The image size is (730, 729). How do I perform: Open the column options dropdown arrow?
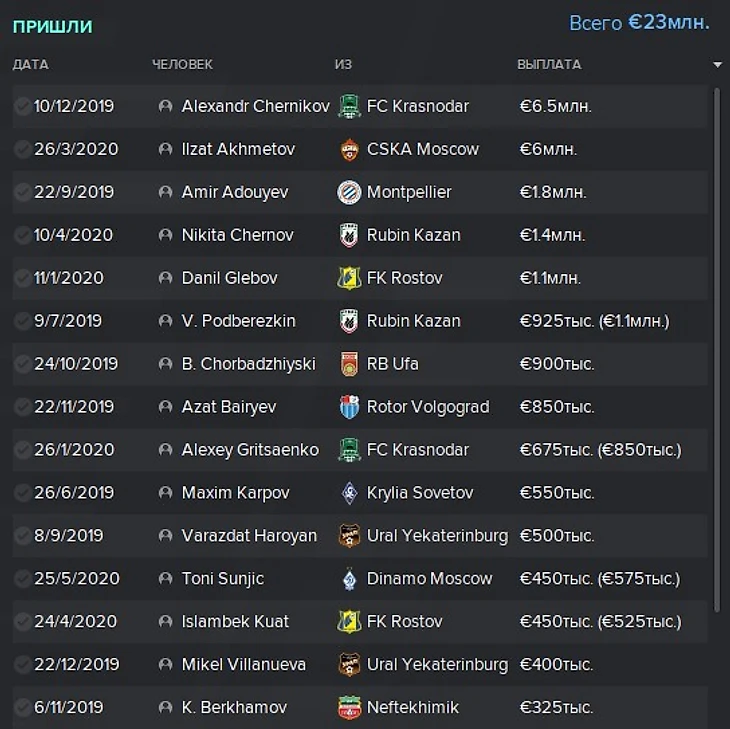(x=717, y=65)
